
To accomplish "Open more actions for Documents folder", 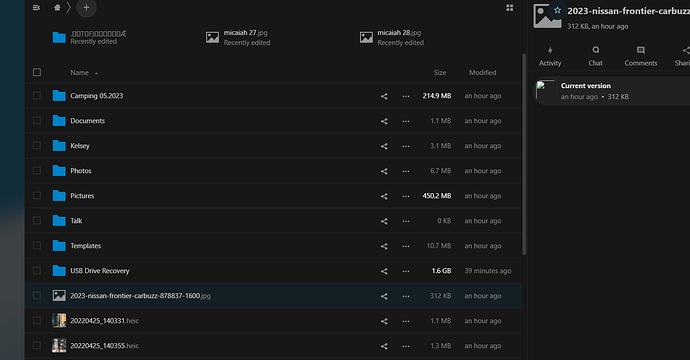I will pyautogui.click(x=406, y=121).
